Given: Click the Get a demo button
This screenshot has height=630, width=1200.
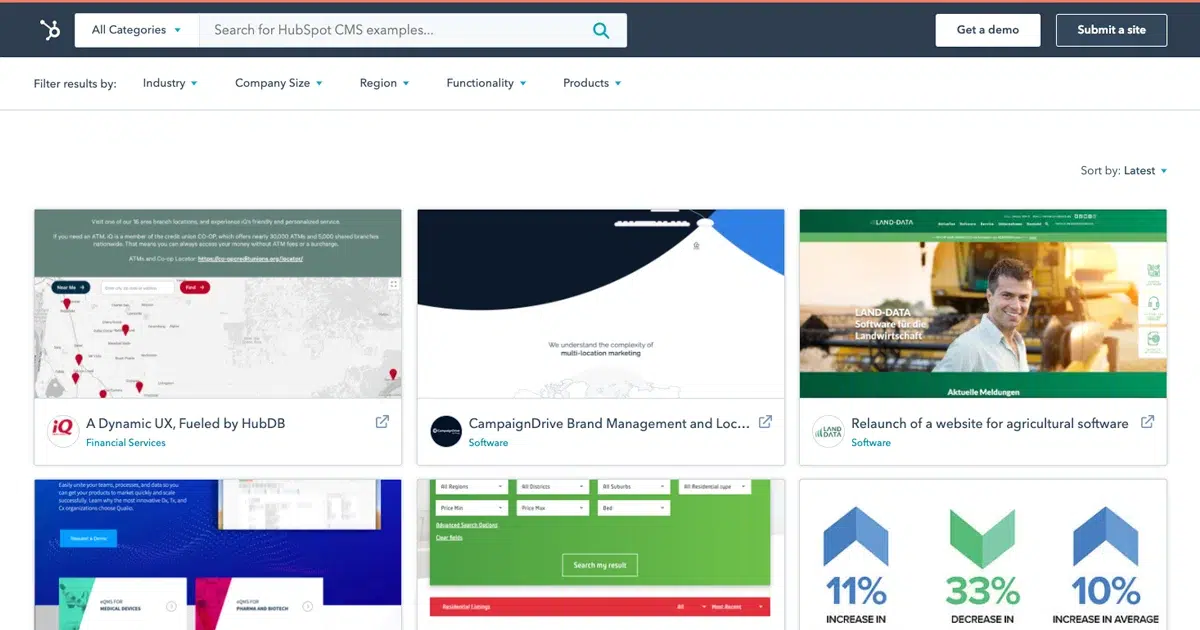Looking at the screenshot, I should pyautogui.click(x=988, y=30).
